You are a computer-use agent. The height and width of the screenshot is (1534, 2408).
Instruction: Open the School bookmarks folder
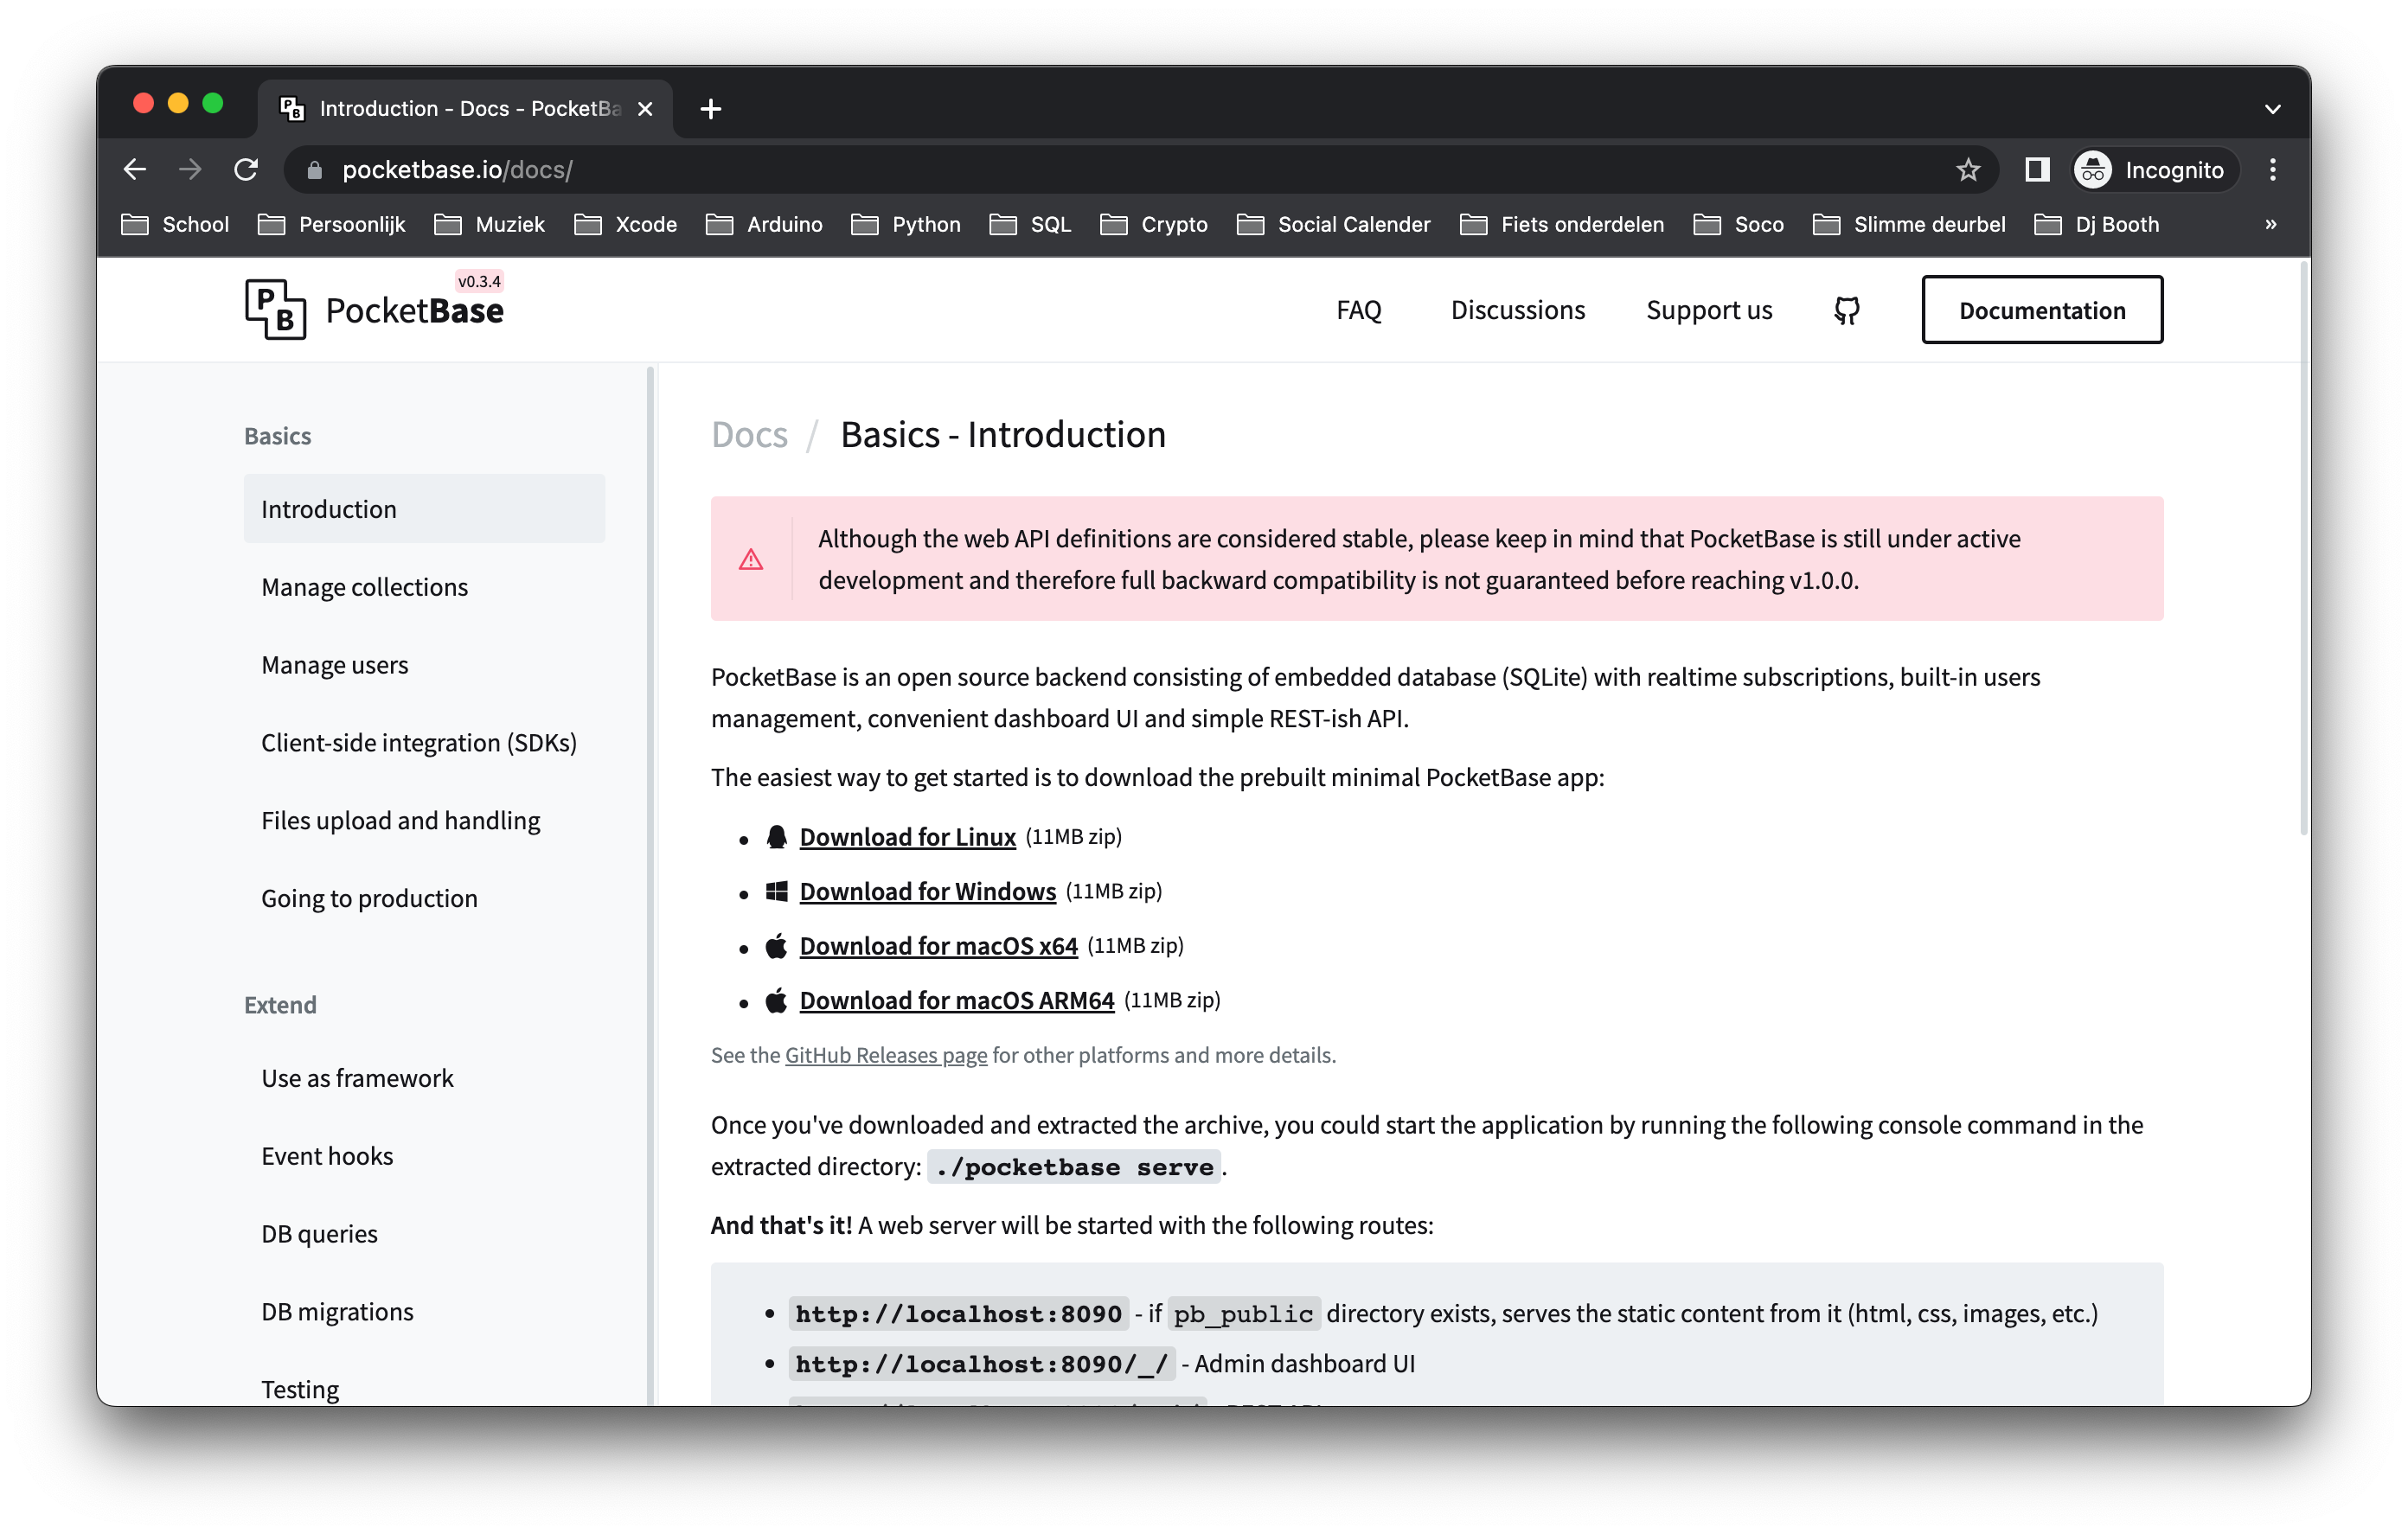[x=175, y=224]
